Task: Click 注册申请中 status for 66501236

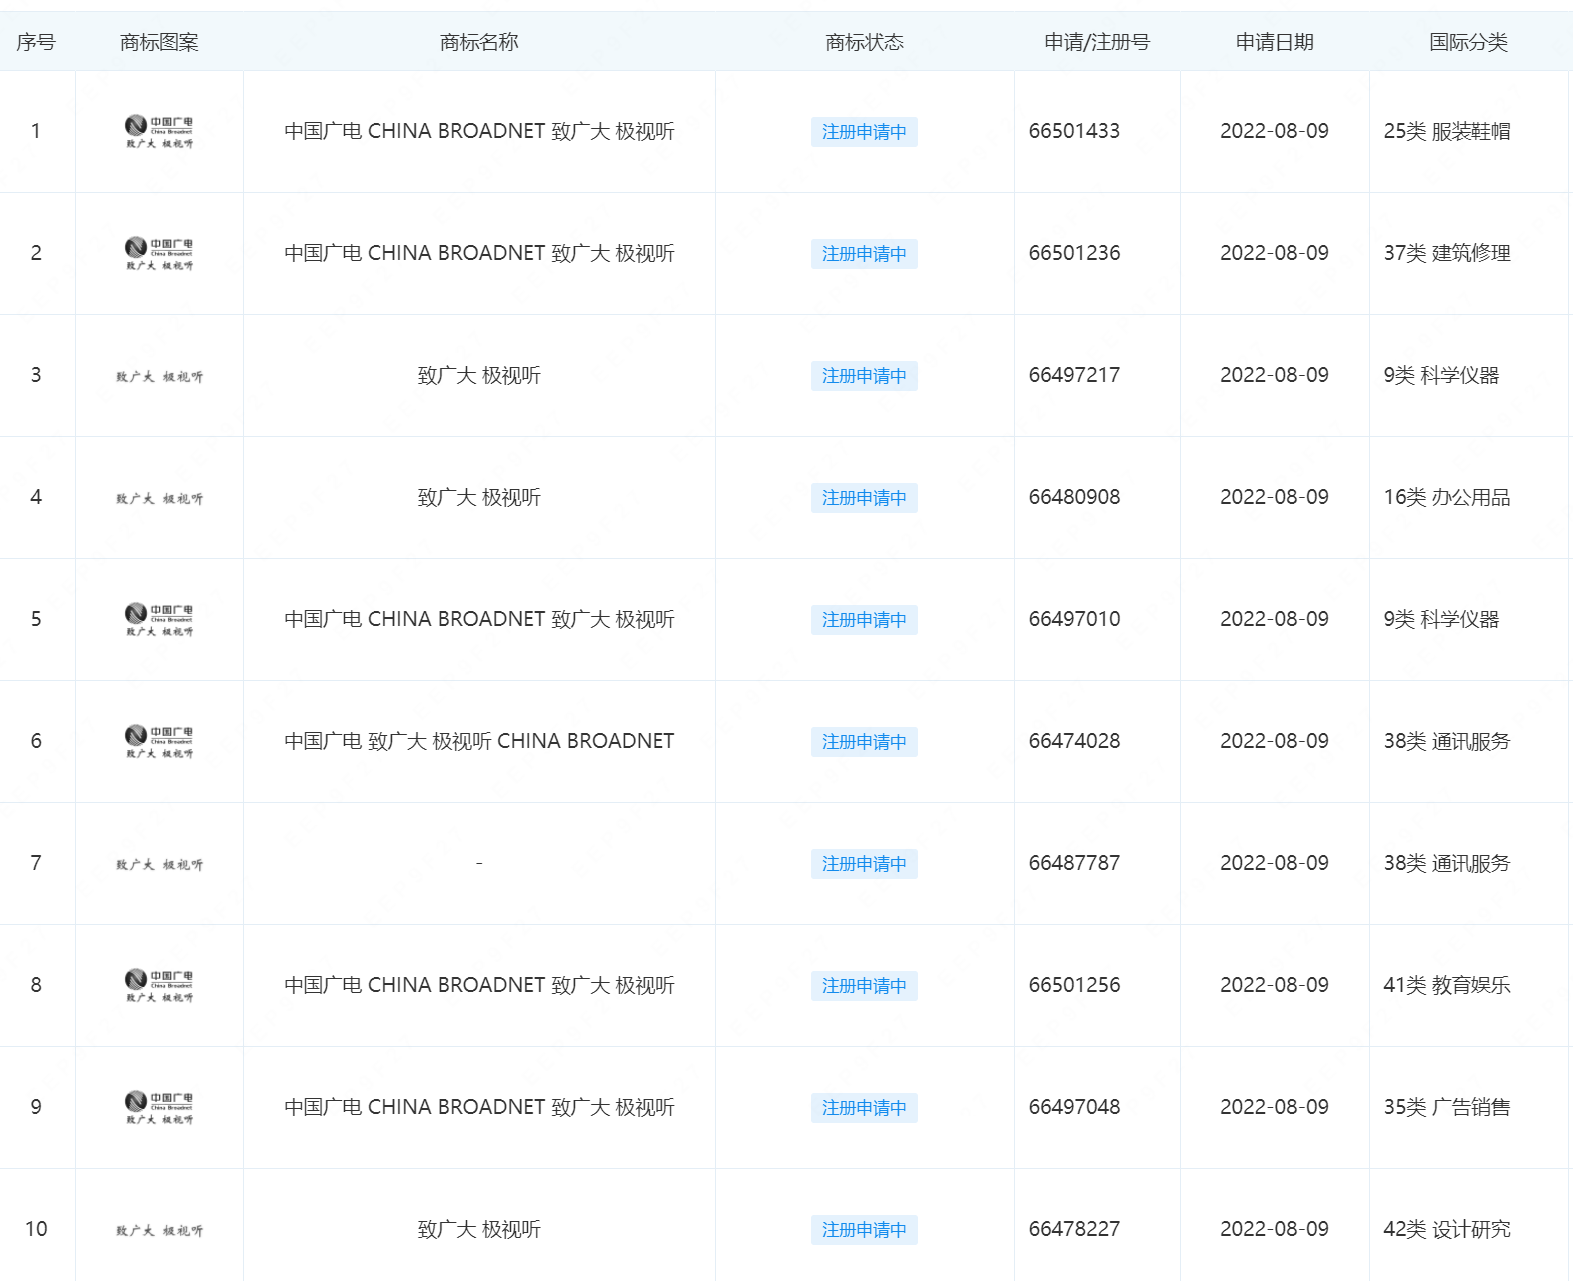Action: pyautogui.click(x=864, y=254)
